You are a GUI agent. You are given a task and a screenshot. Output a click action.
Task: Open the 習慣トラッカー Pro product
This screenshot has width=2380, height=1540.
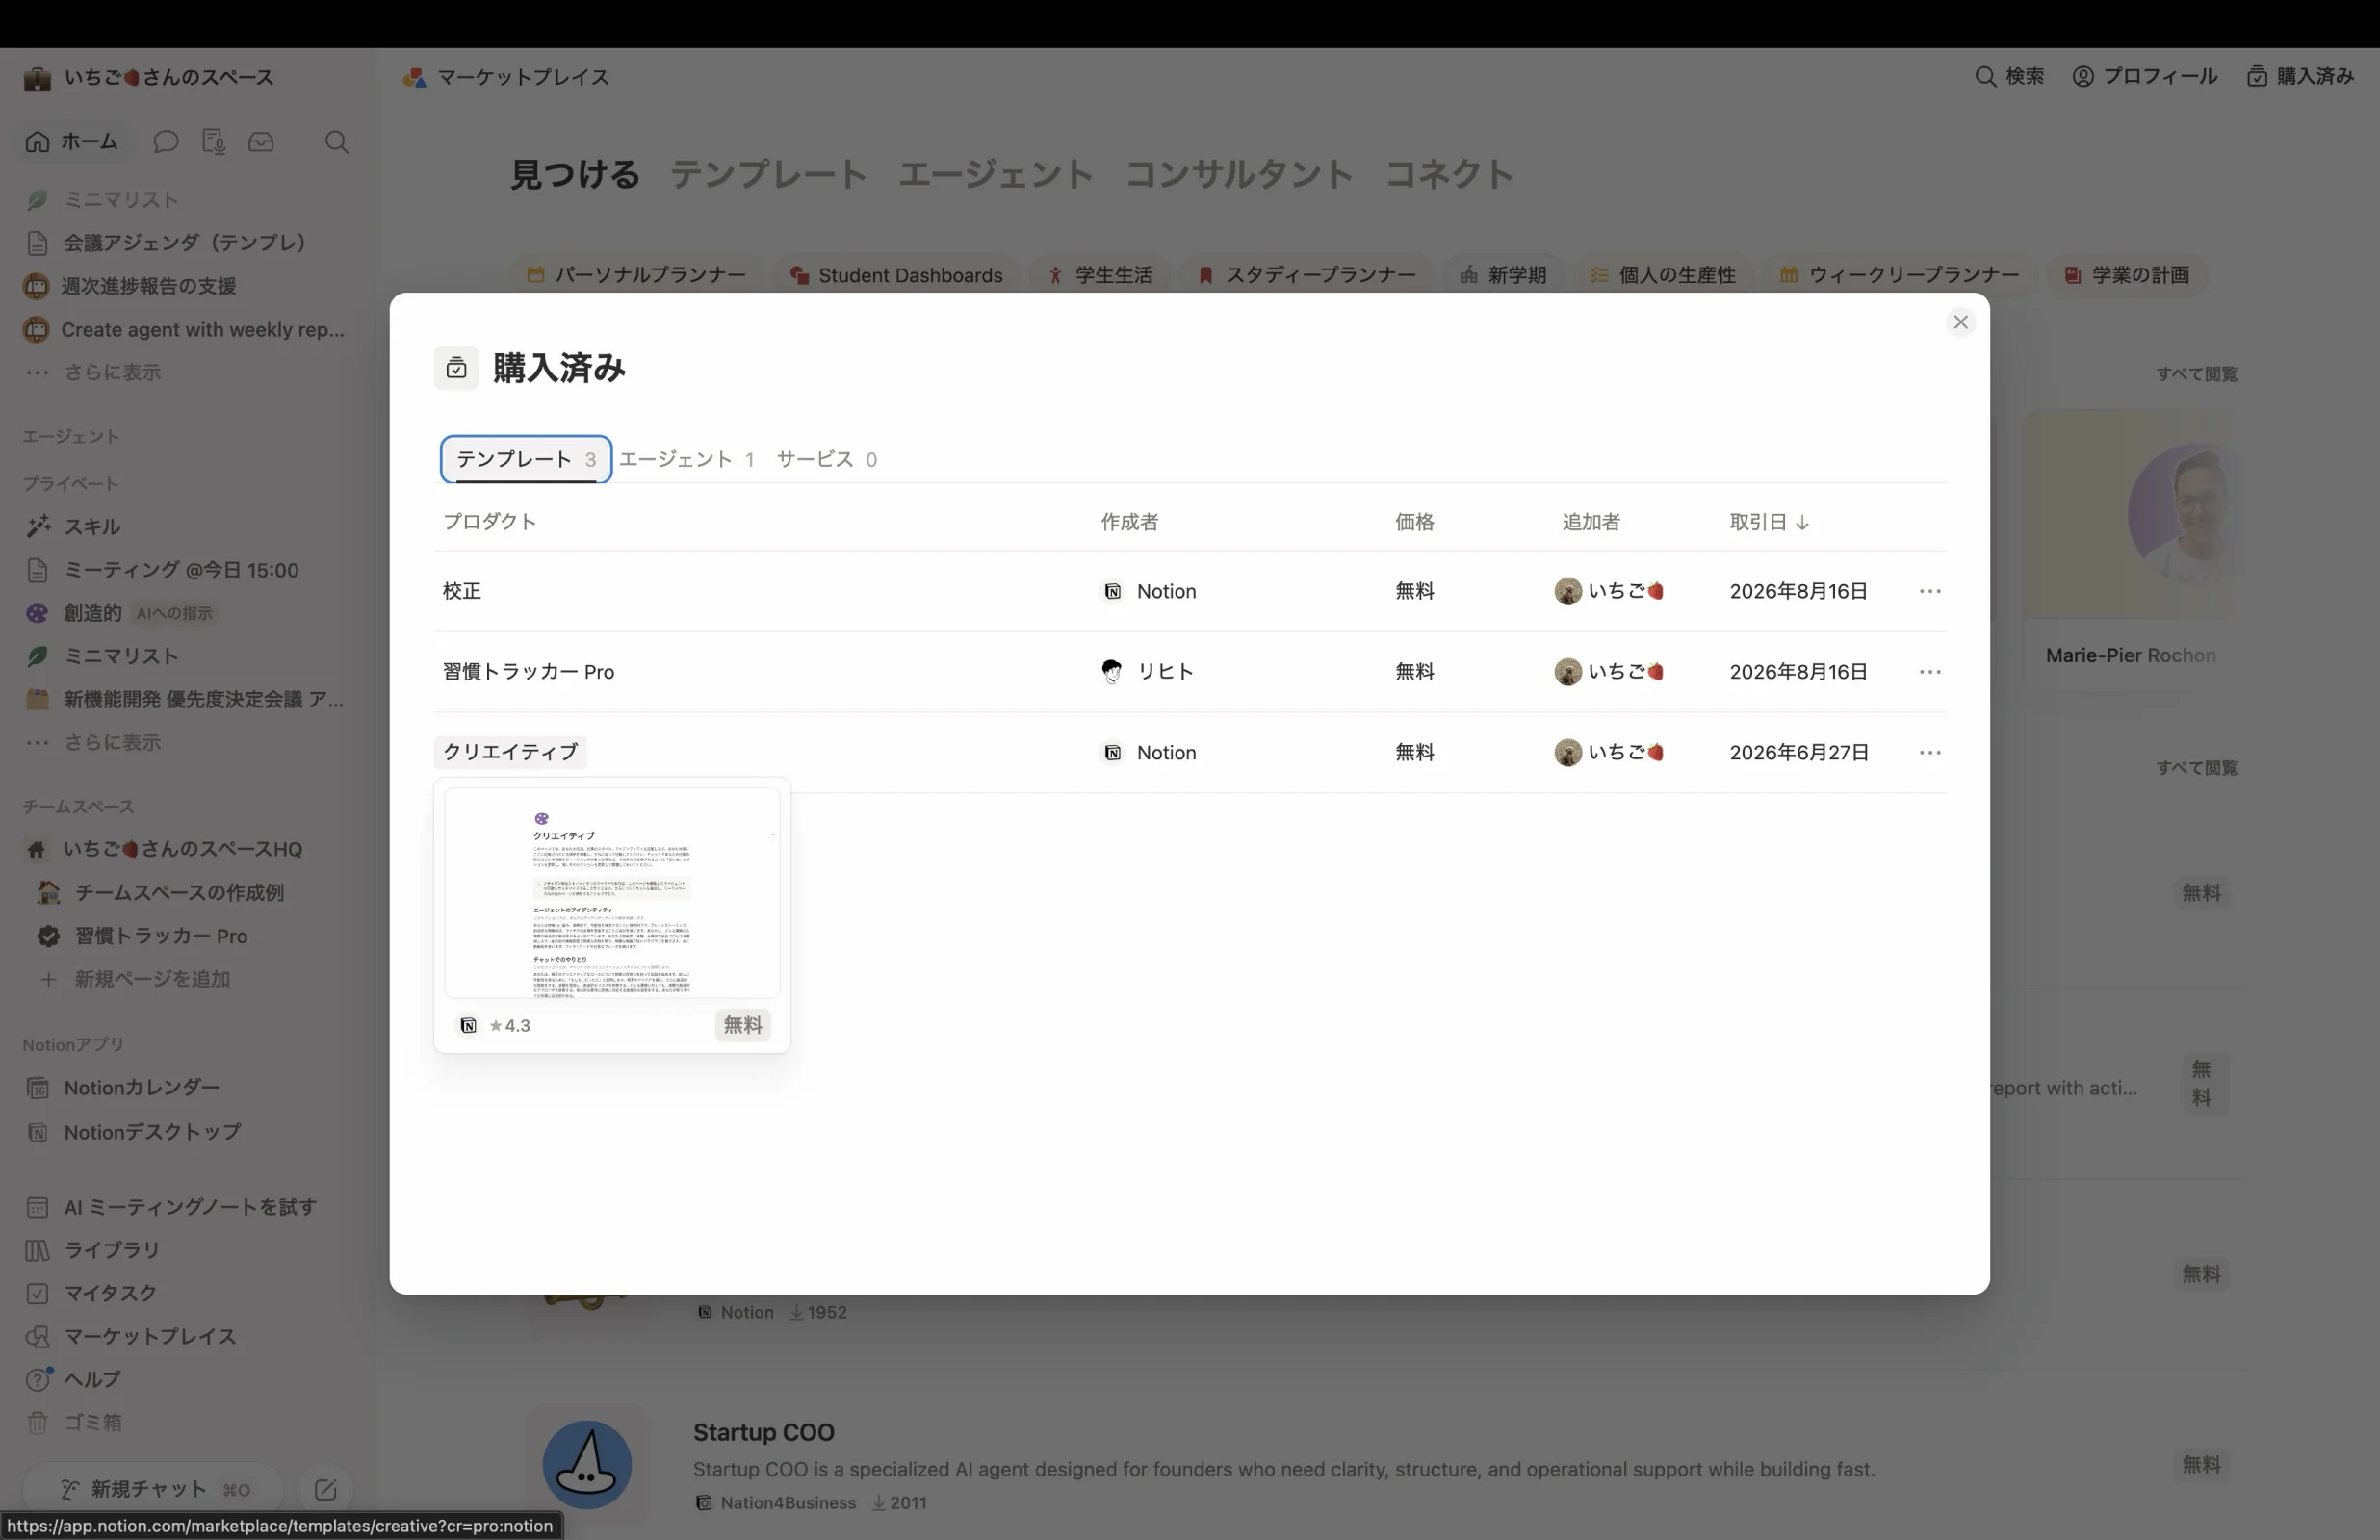(x=528, y=672)
